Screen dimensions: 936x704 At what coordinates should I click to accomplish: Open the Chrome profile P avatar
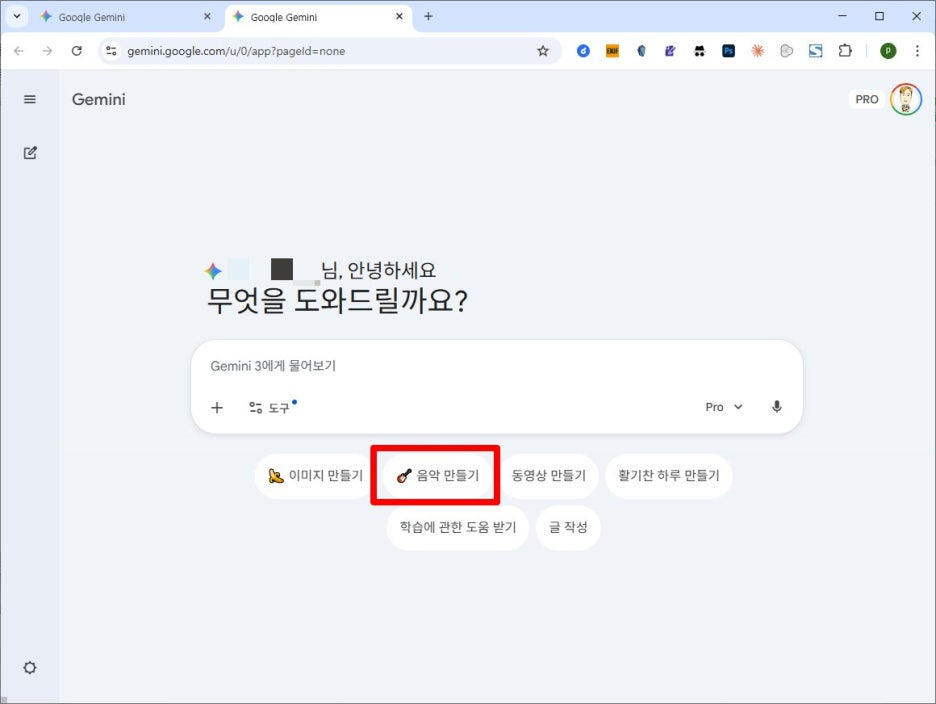click(888, 51)
